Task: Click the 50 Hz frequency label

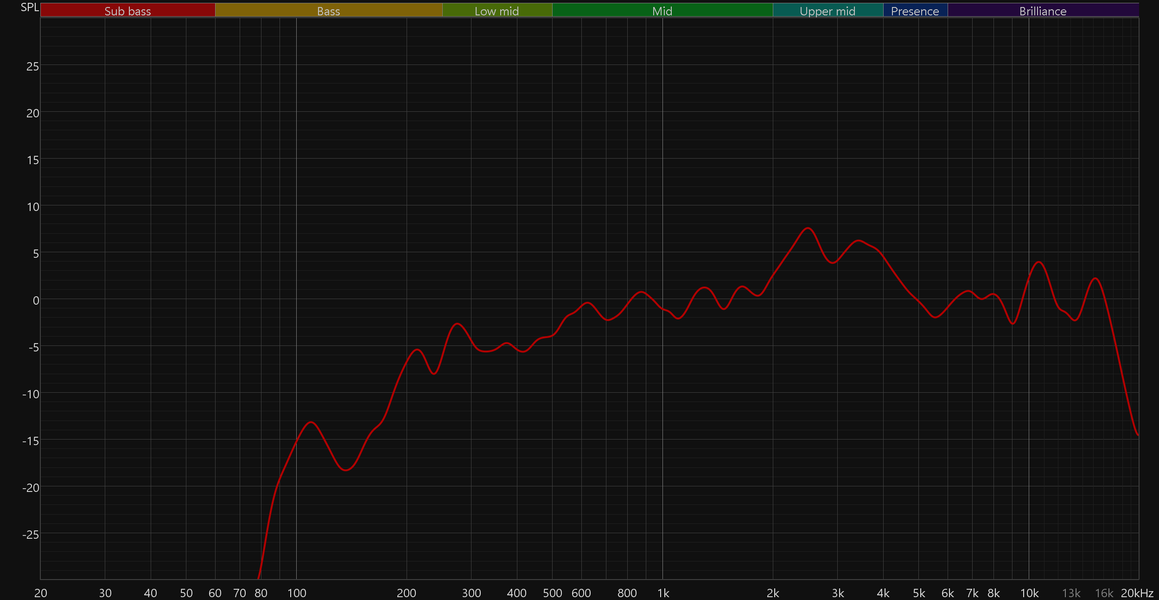Action: tap(186, 593)
